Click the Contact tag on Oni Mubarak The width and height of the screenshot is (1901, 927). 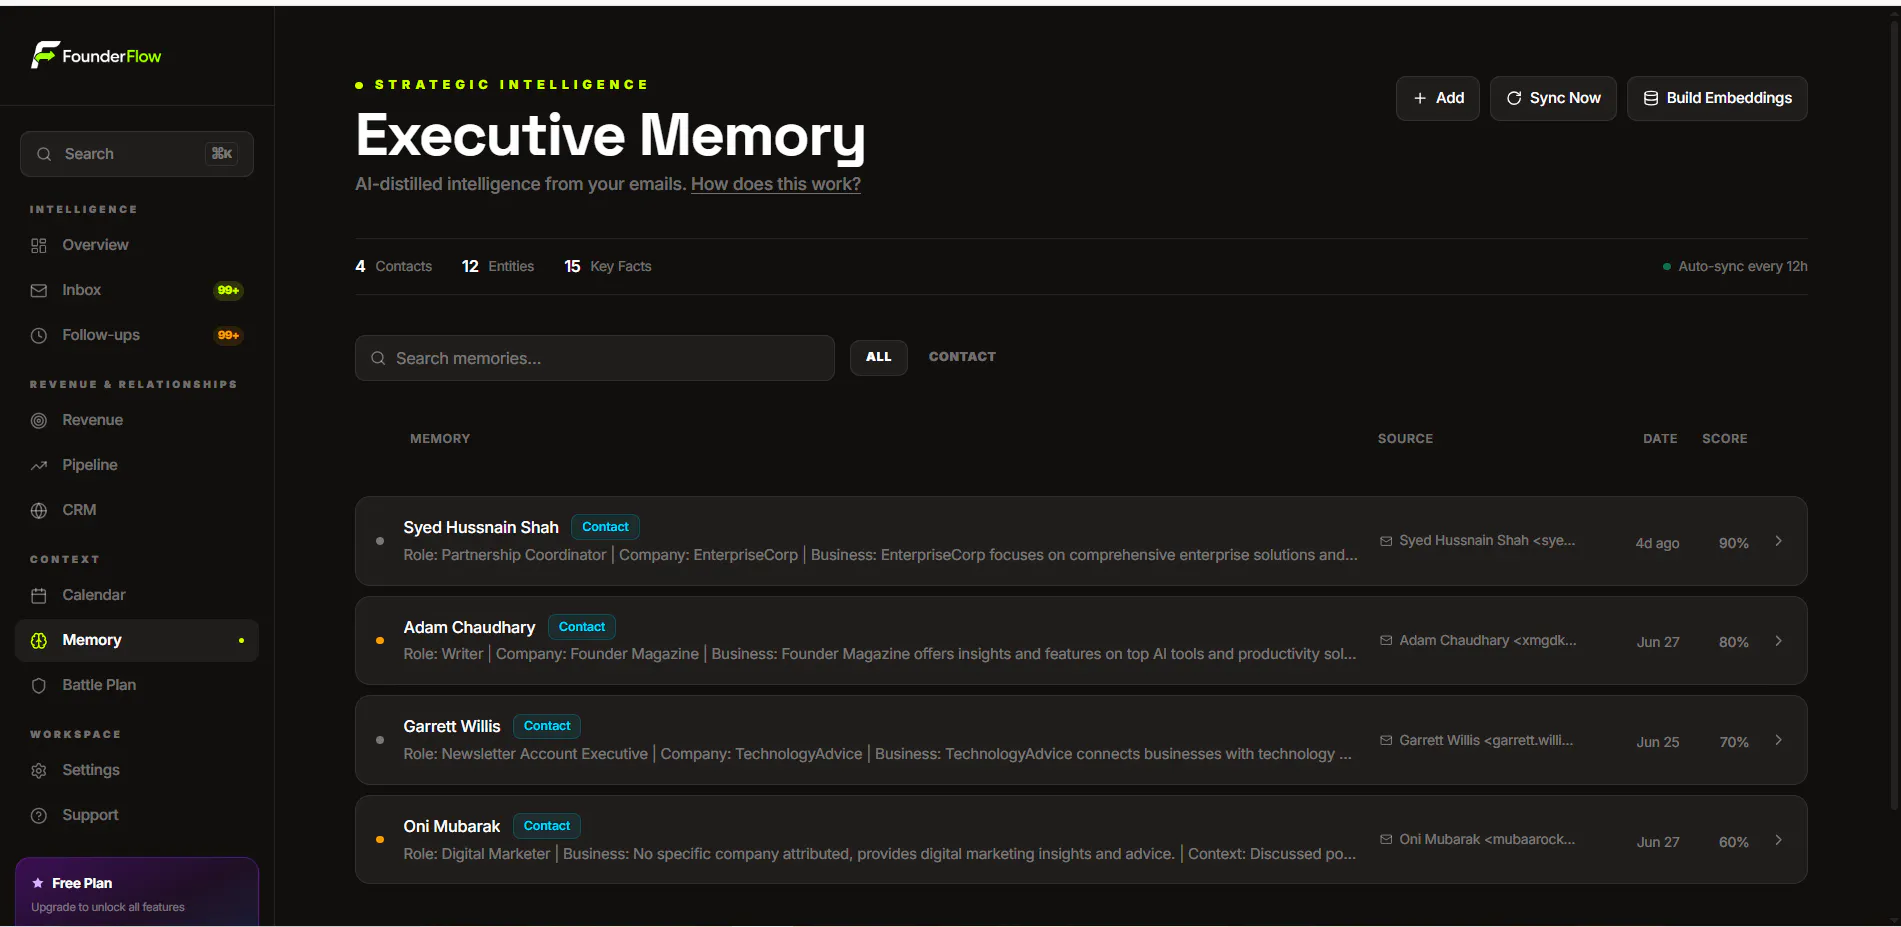point(547,826)
